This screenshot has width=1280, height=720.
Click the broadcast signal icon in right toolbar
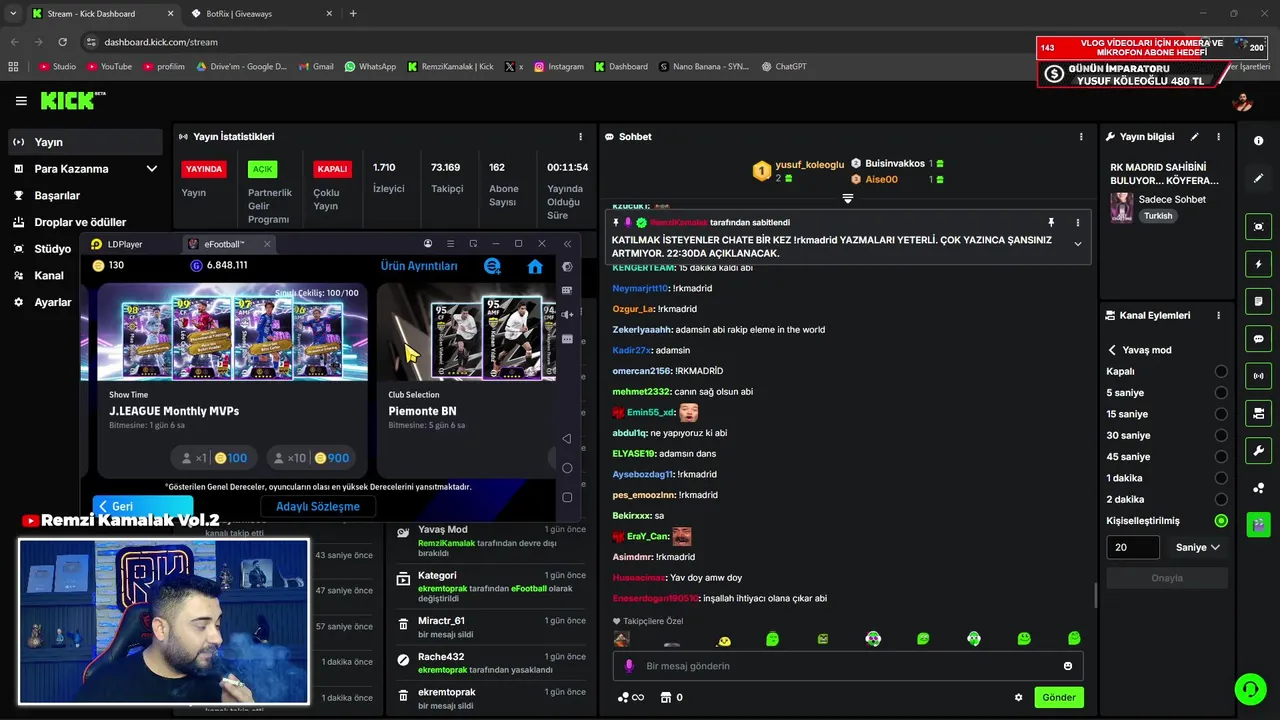coord(1259,376)
